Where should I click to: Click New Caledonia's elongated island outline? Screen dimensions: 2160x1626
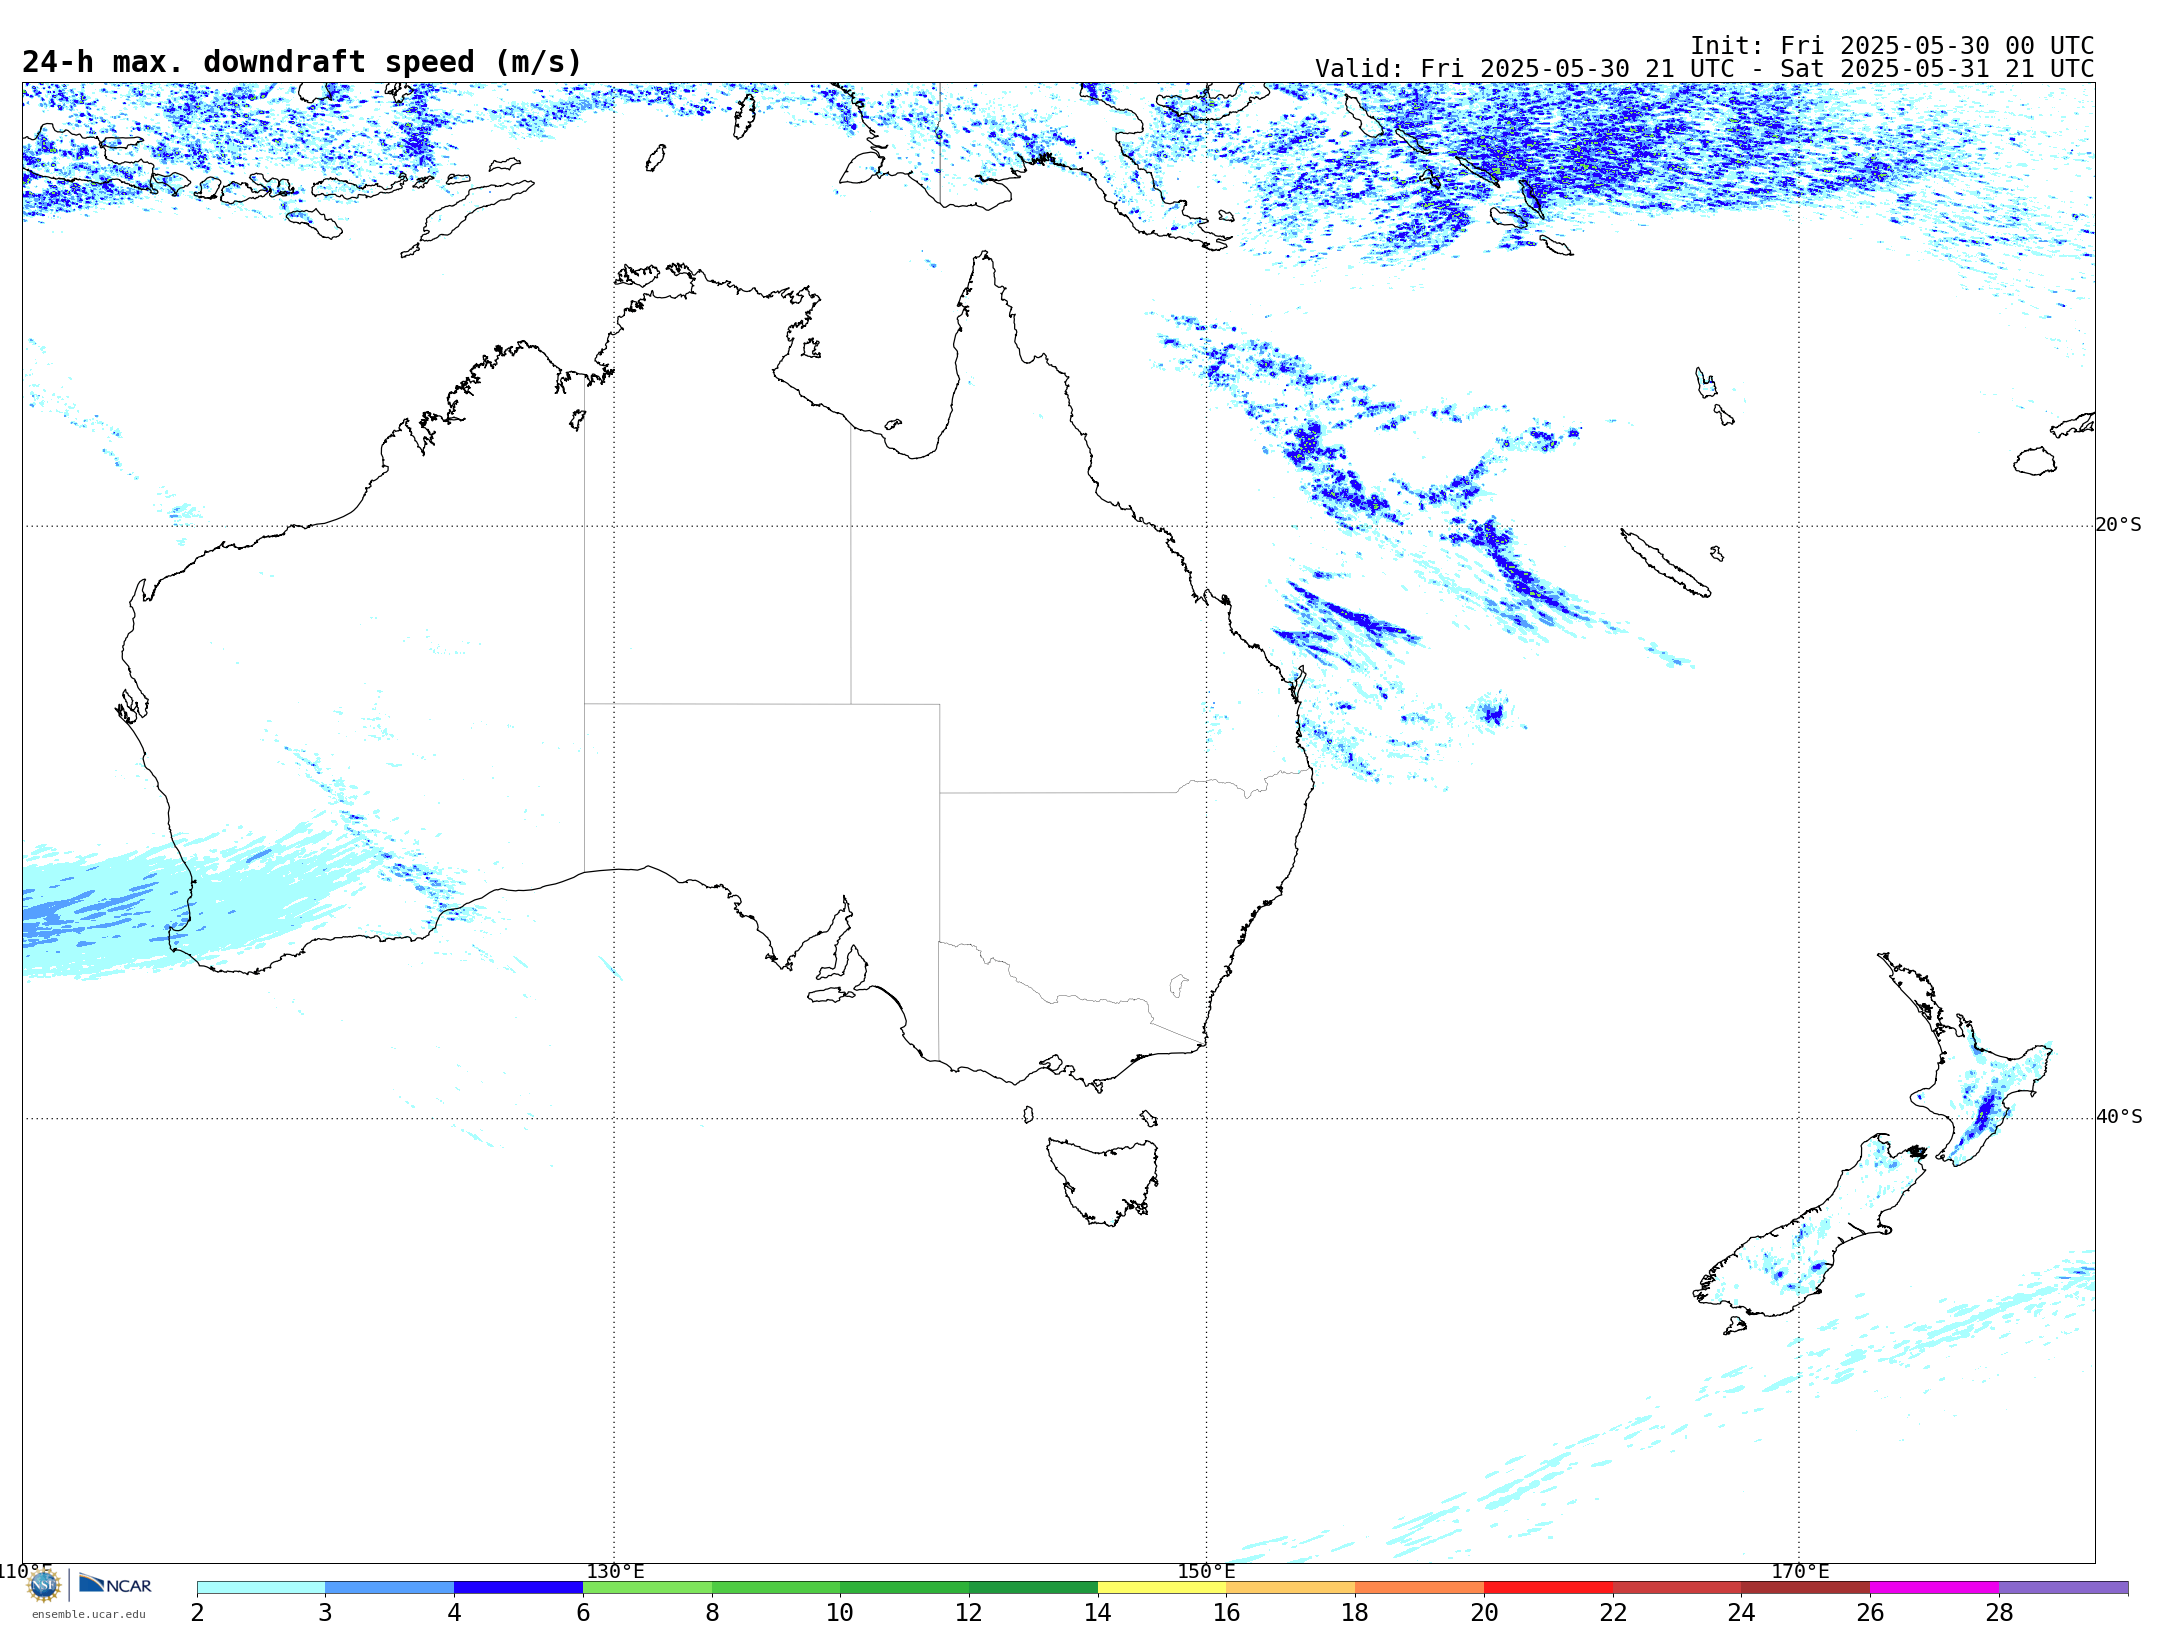1665,563
